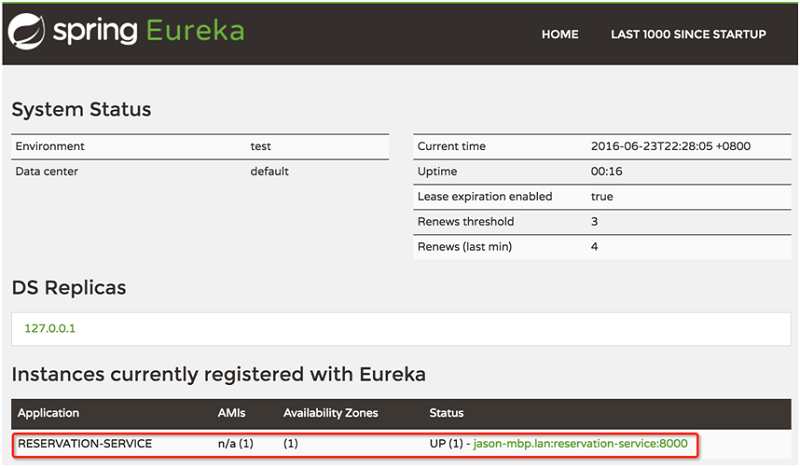Select the RESERVATION-SERVICE application cell
This screenshot has width=800, height=468.
point(85,443)
